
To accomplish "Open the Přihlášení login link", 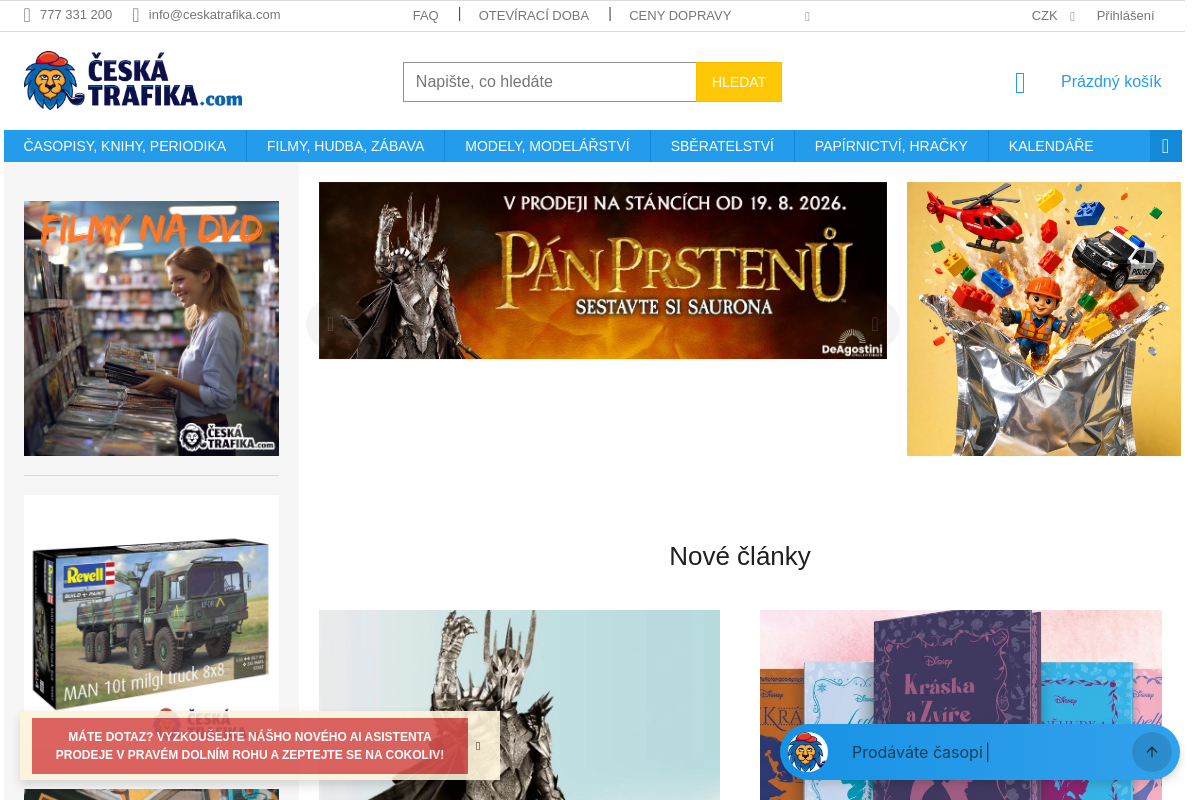I will (1125, 16).
